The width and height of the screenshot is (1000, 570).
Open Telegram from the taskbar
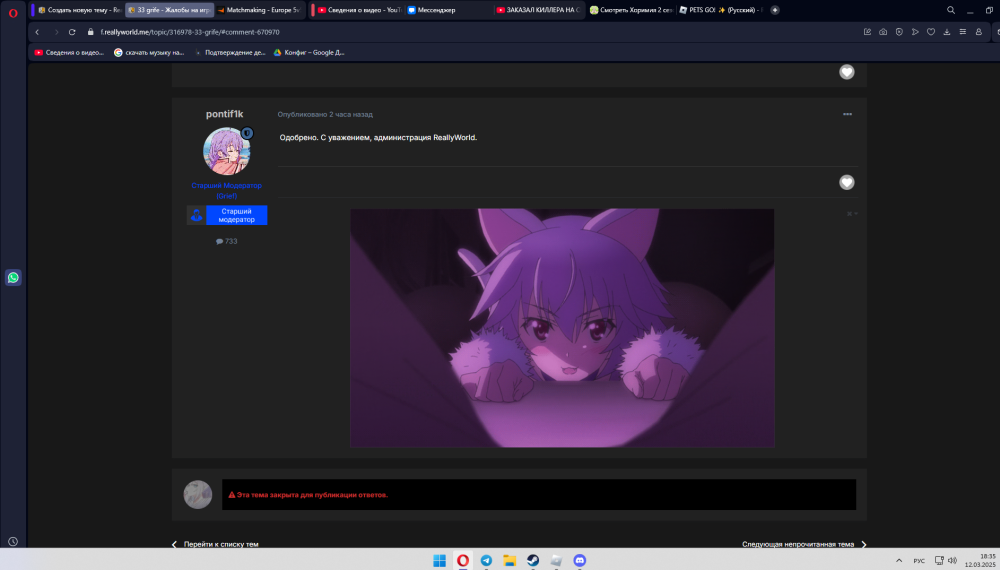click(486, 560)
